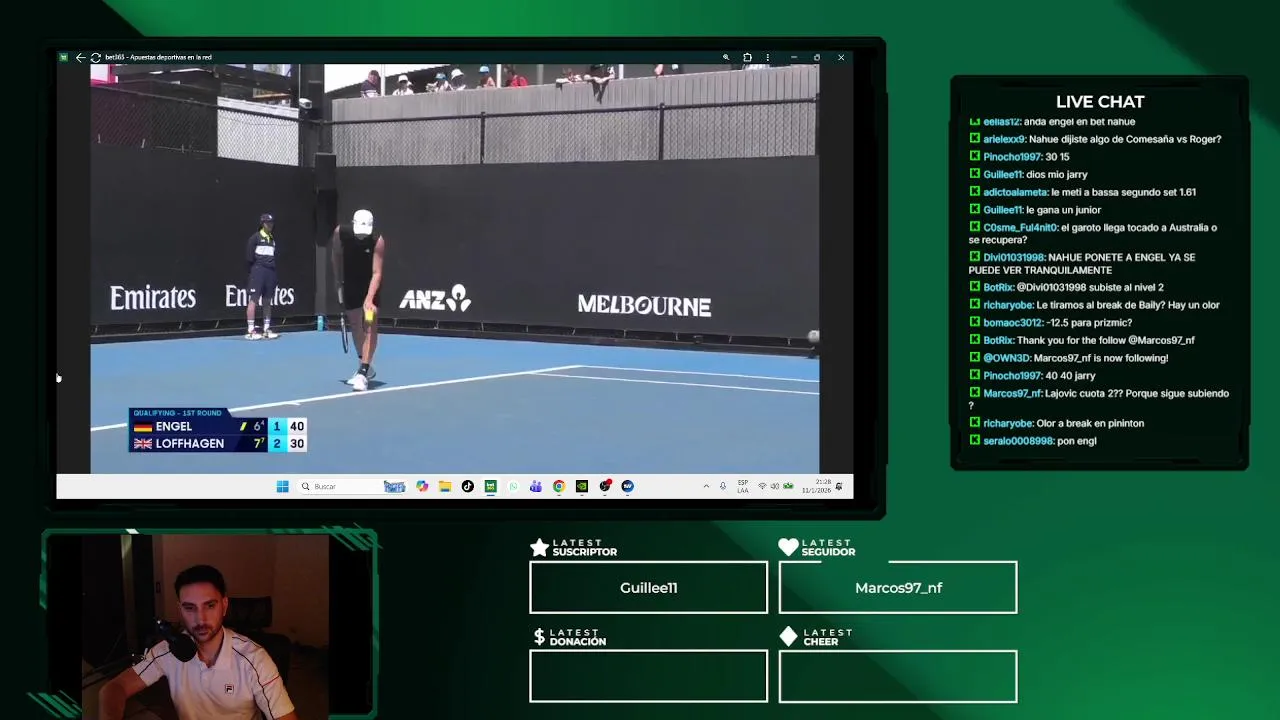Open Microsoft Teams from the taskbar
1280x720 pixels.
coord(536,486)
